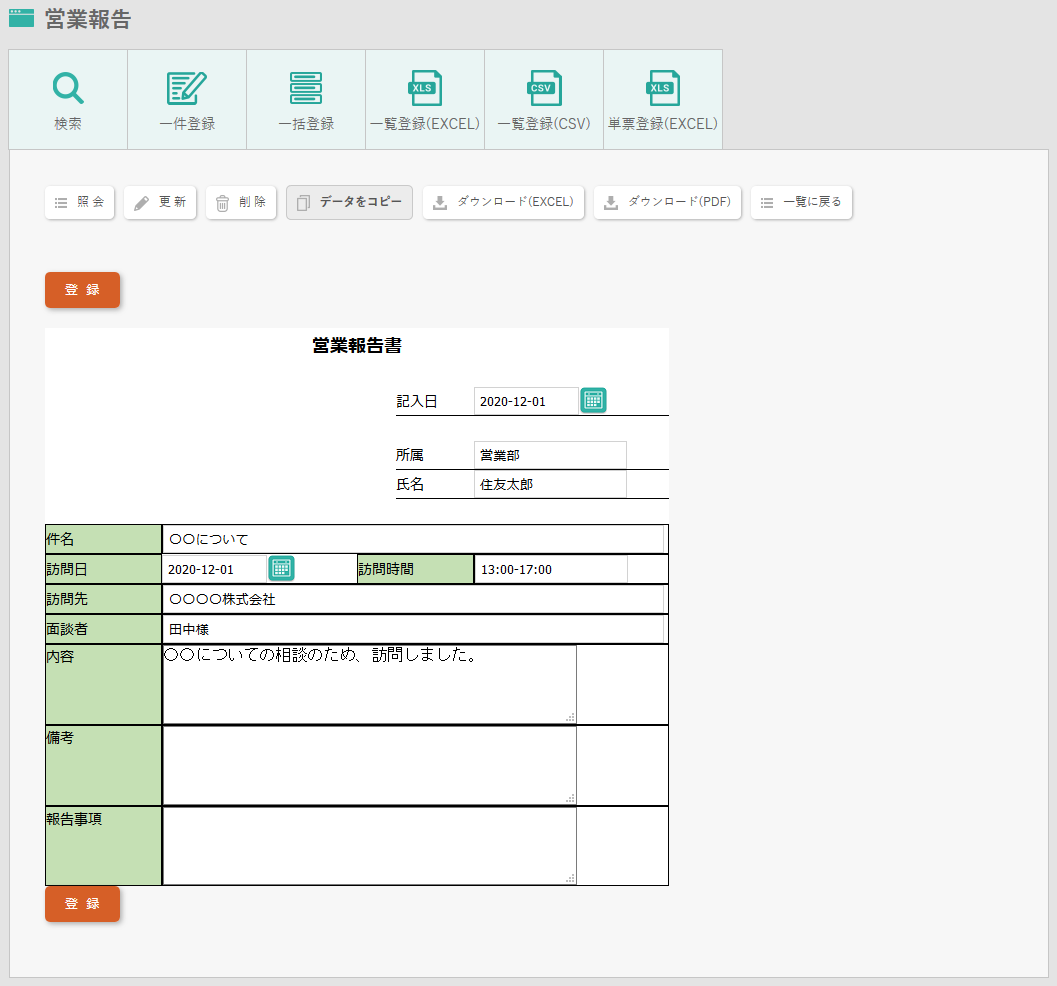Download the report as EXCEL
The image size is (1057, 986).
(x=504, y=202)
